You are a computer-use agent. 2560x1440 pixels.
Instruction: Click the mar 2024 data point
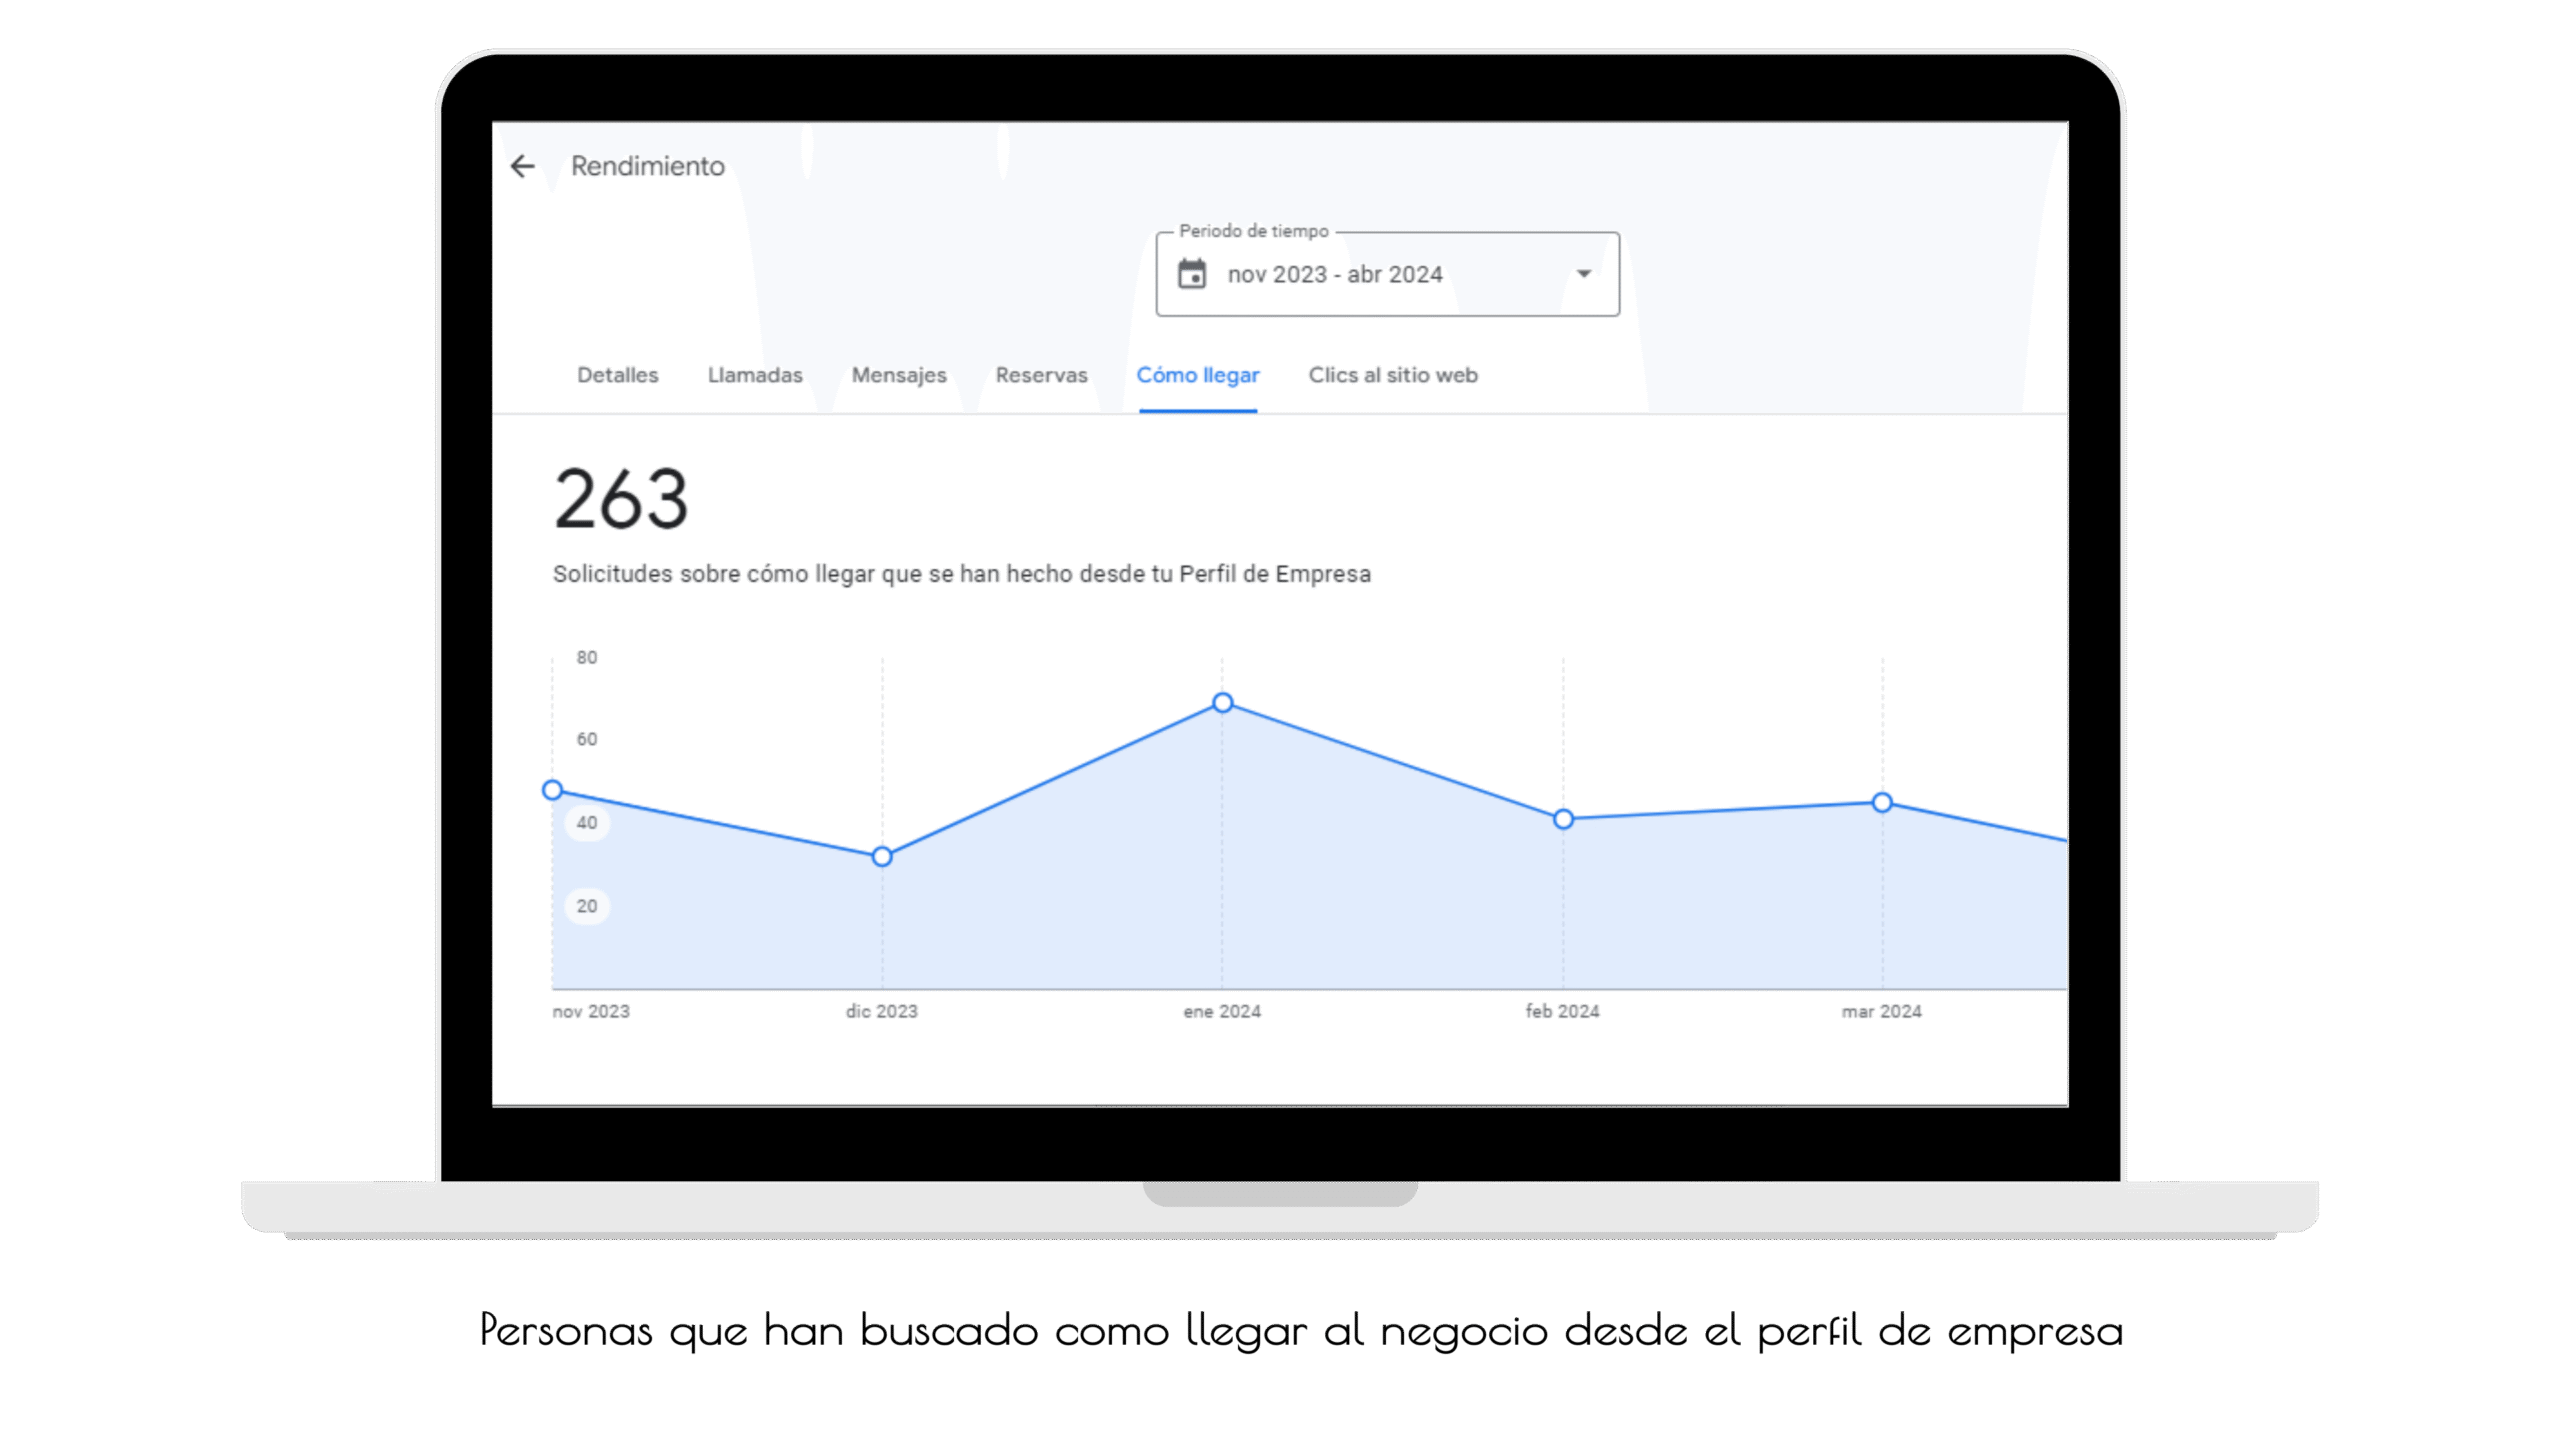[x=1881, y=803]
